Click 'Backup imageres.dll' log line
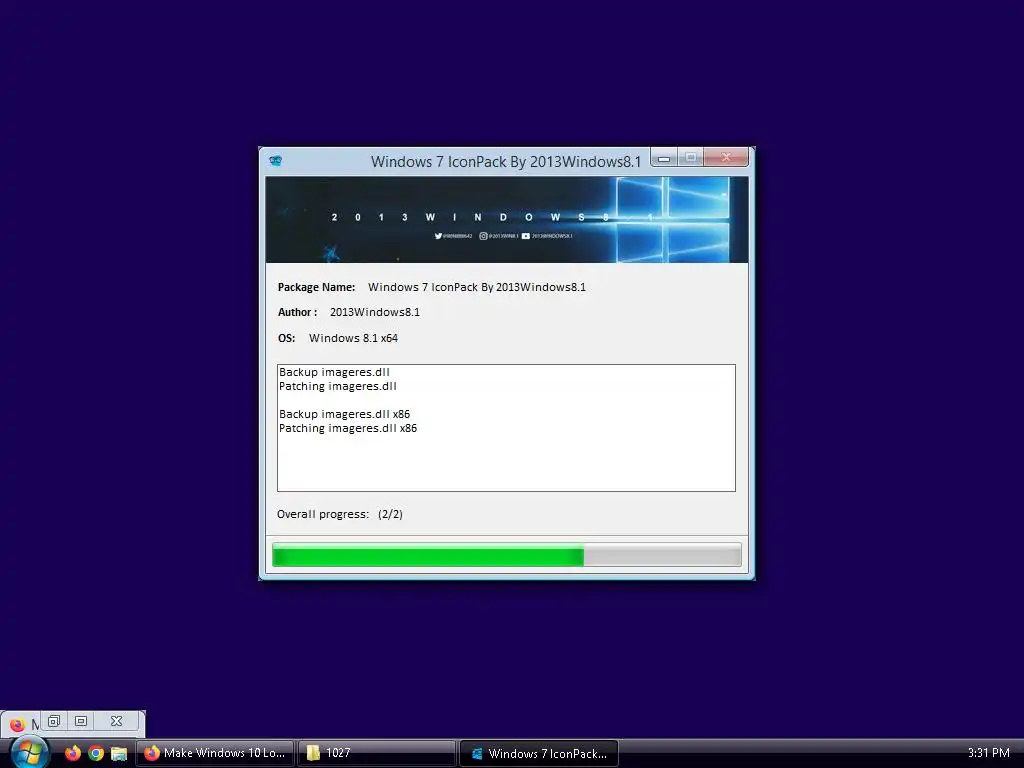The width and height of the screenshot is (1024, 768). [x=334, y=372]
